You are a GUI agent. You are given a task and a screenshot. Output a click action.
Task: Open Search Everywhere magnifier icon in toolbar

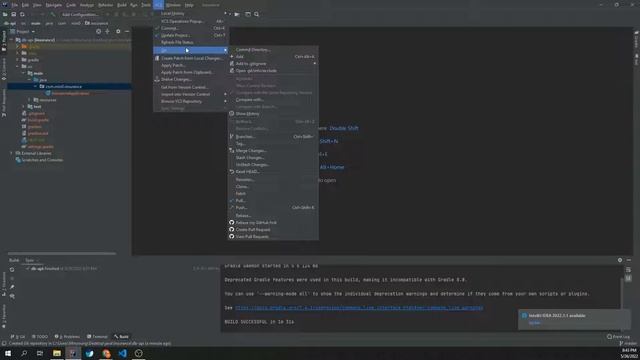tap(256, 14)
